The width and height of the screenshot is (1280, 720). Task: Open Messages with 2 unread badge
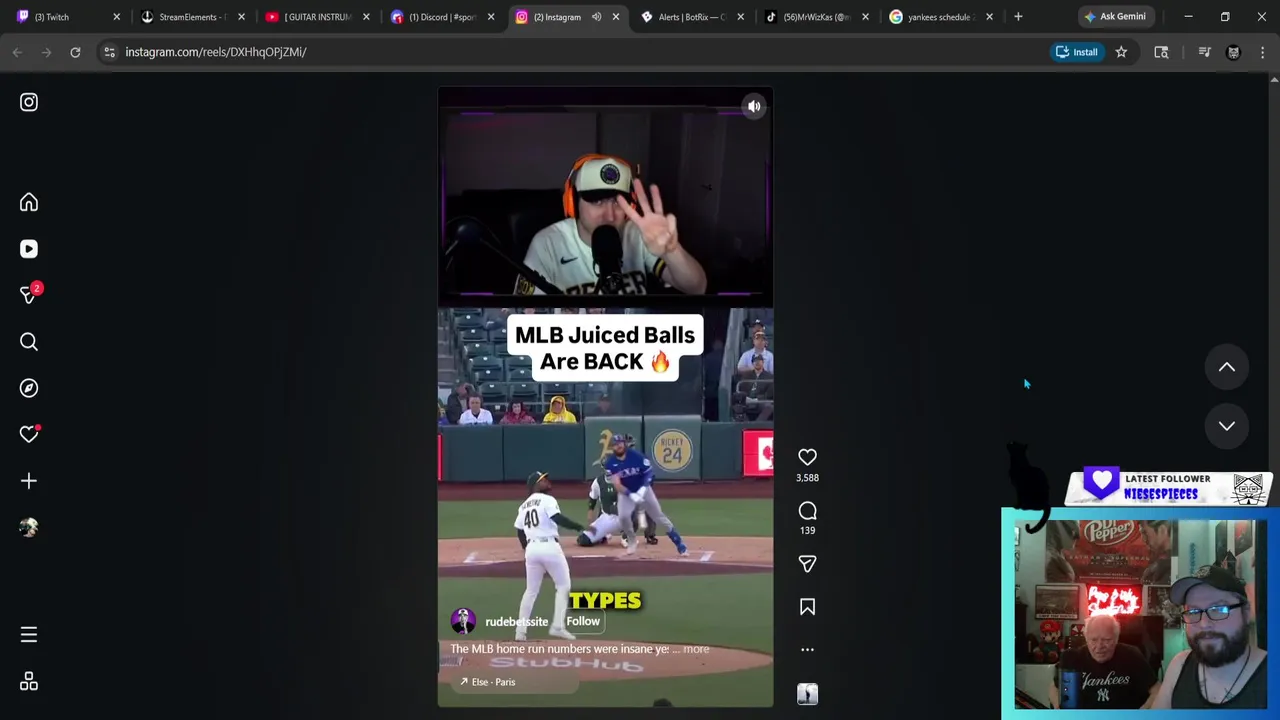tap(29, 294)
